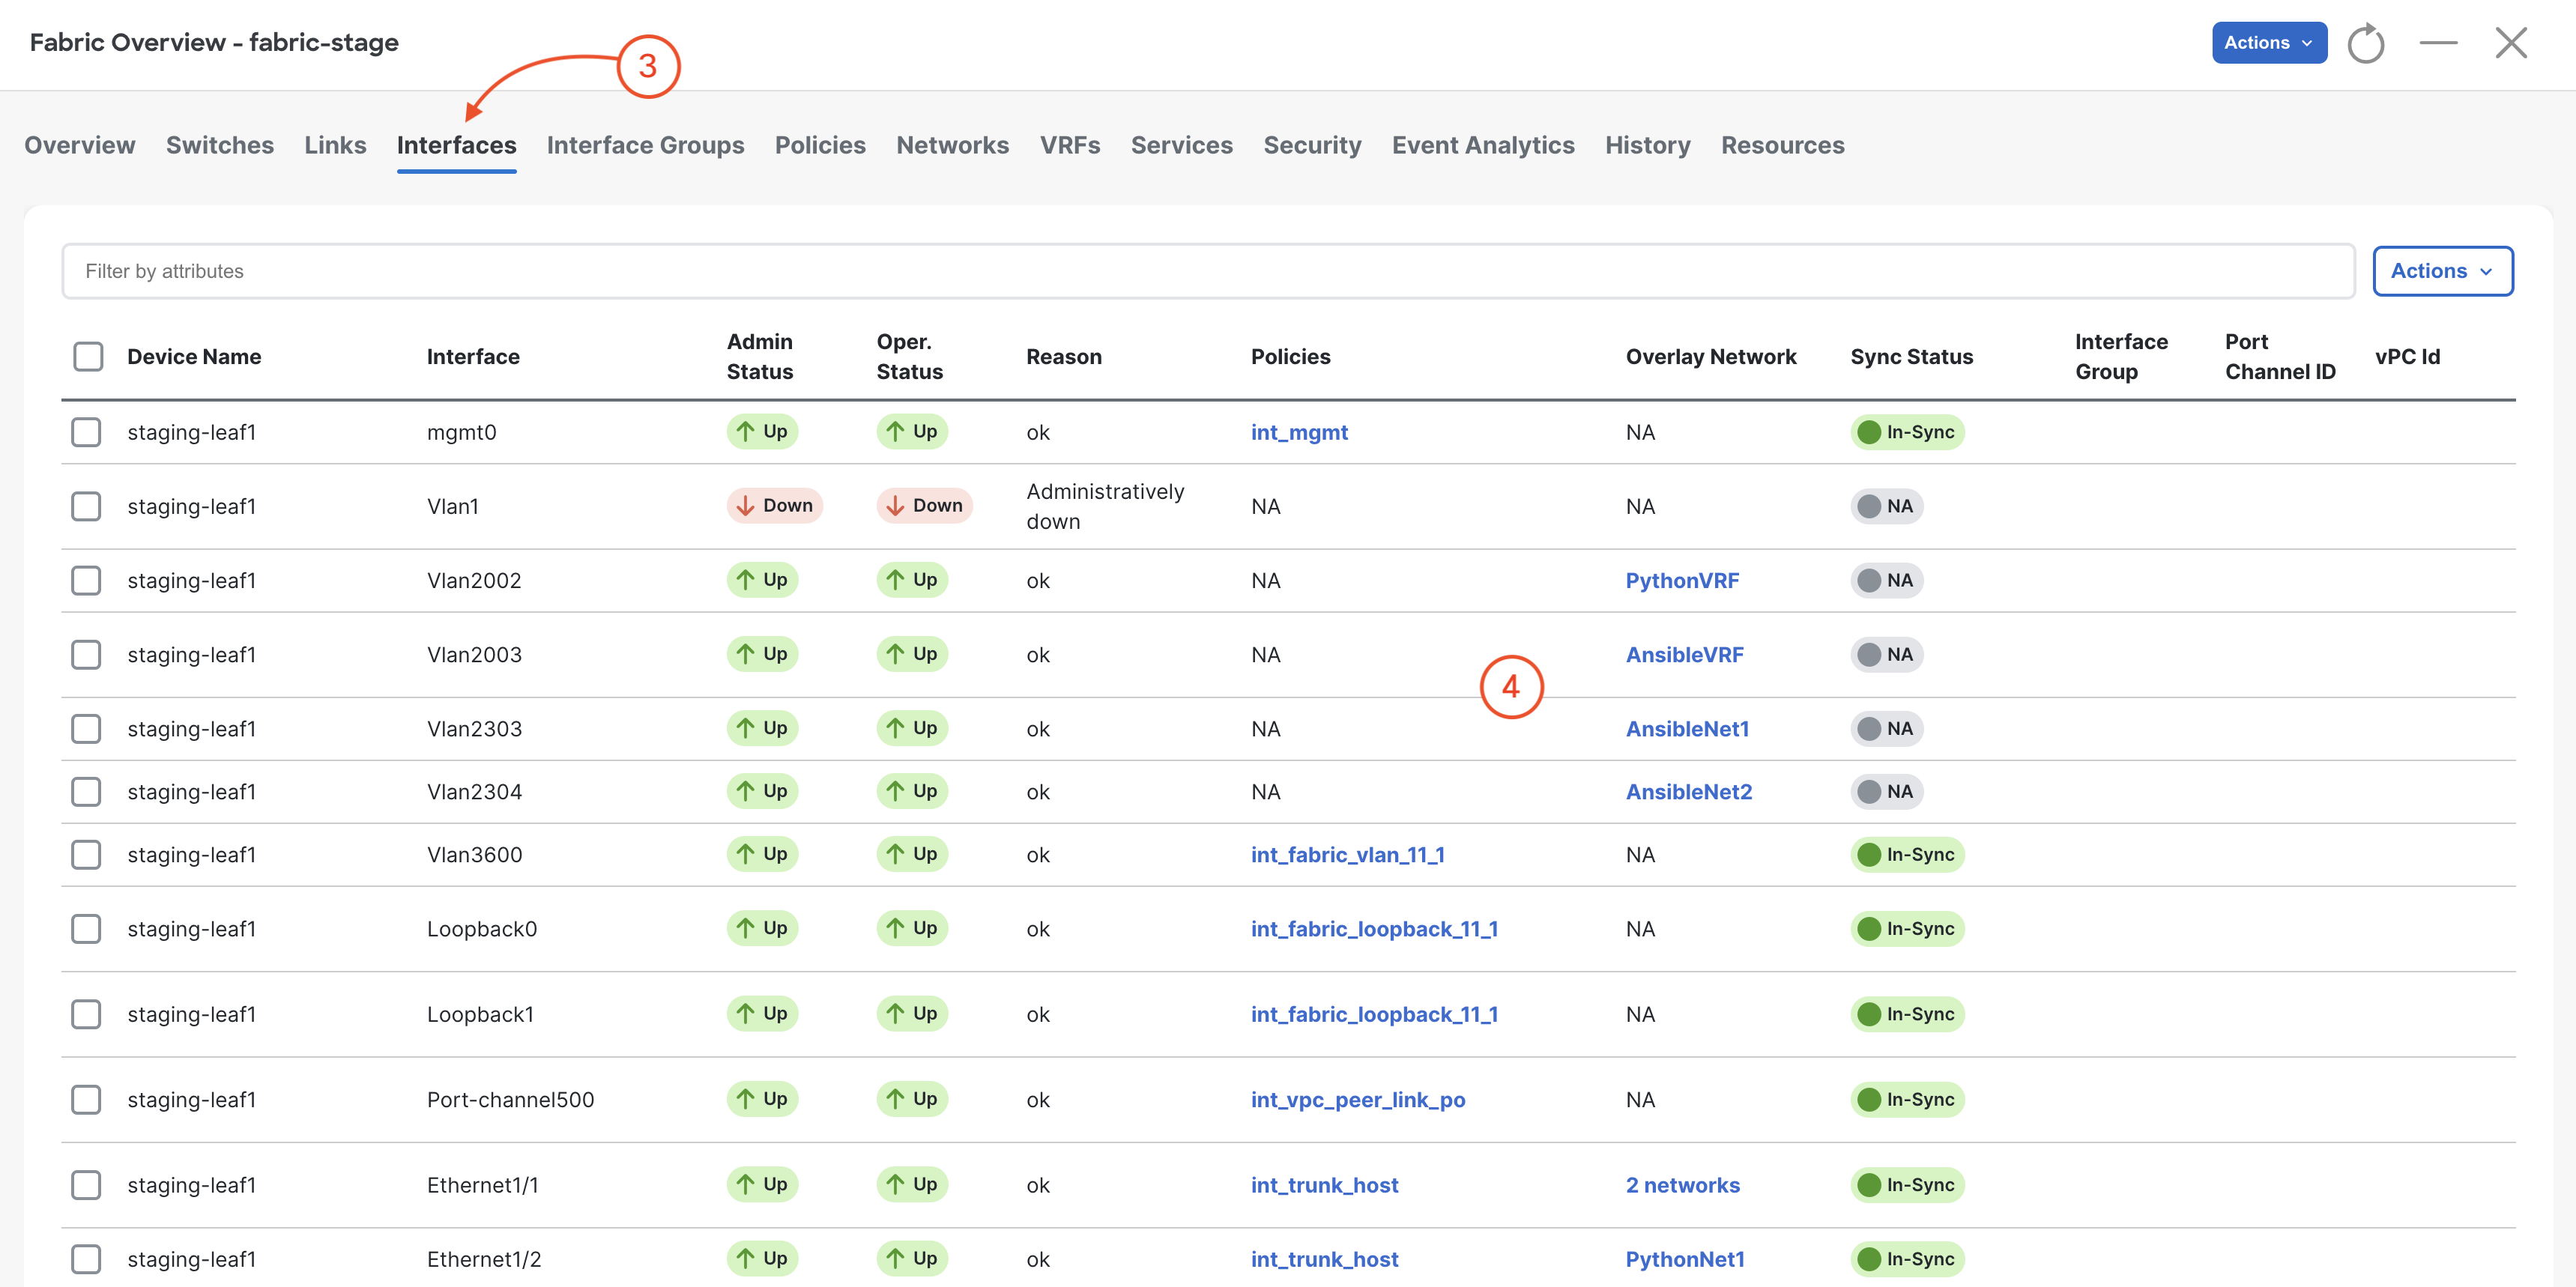
Task: Go to the VRFs tab
Action: point(1070,145)
